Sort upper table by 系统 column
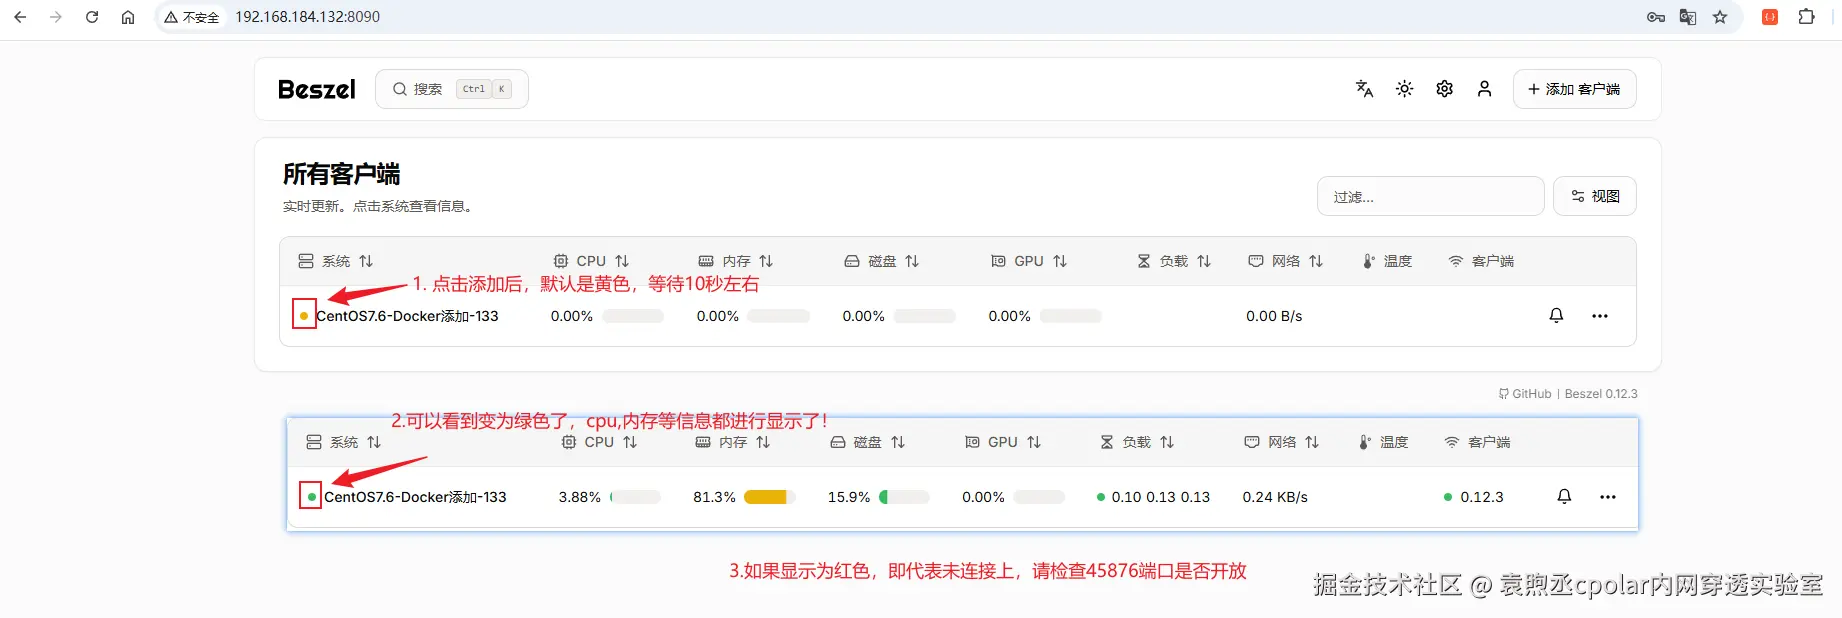Viewport: 1842px width, 618px height. pos(336,261)
